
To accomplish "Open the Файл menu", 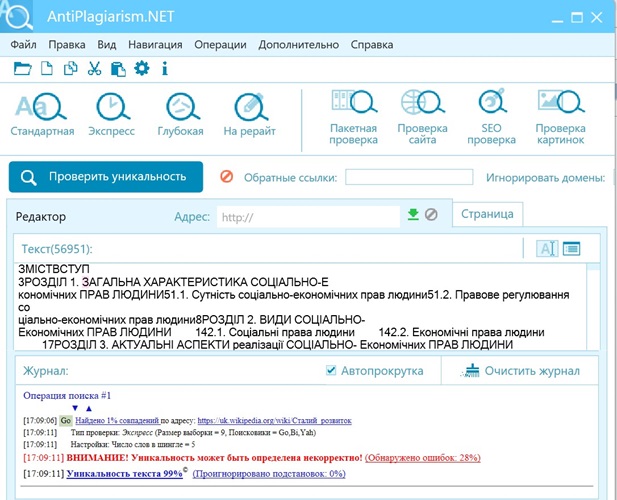I will point(23,44).
